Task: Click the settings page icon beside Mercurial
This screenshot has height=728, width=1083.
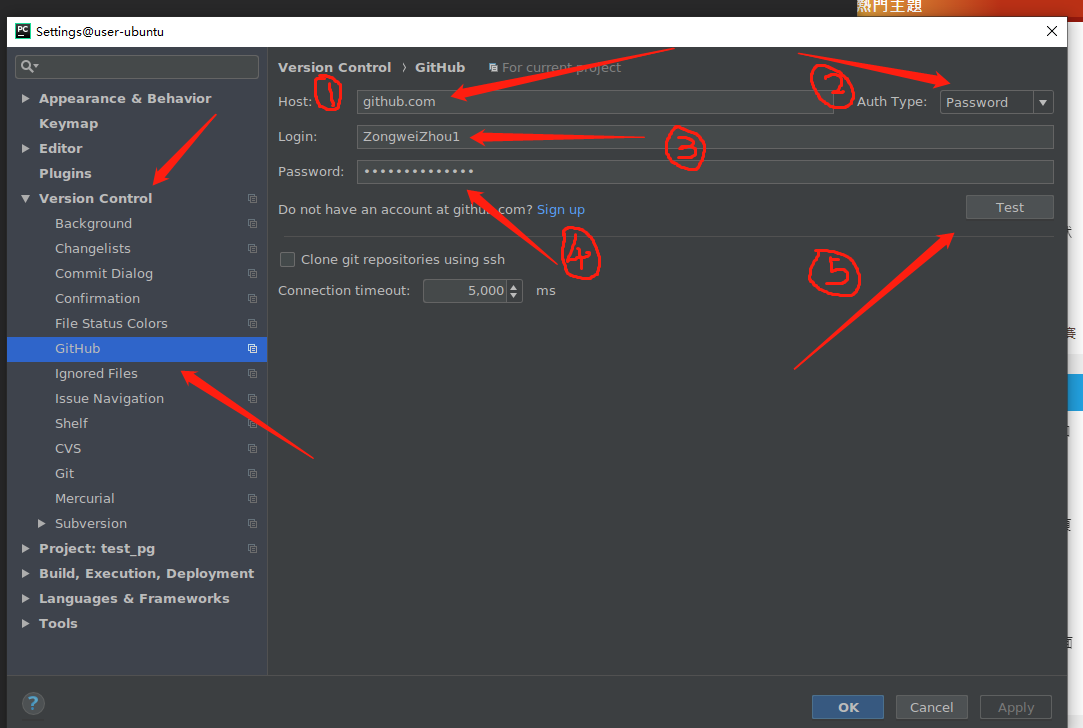Action: [x=252, y=498]
